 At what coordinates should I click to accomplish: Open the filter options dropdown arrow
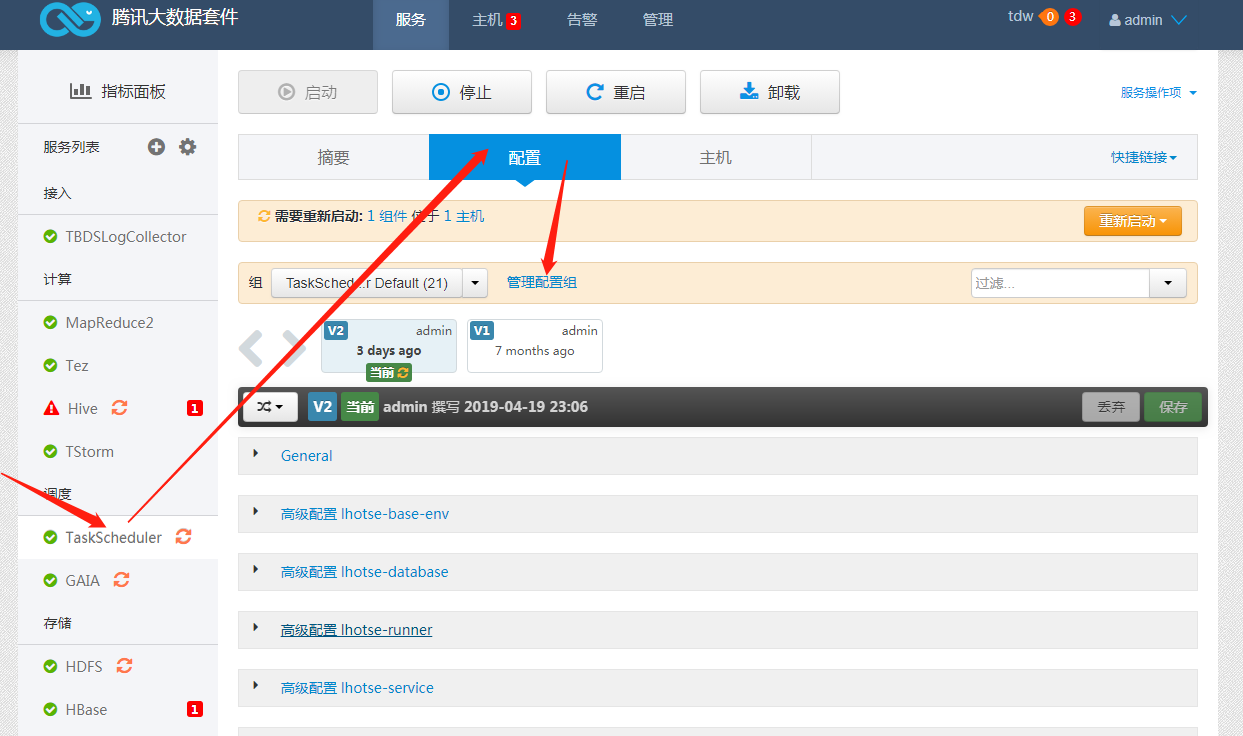[x=1168, y=283]
